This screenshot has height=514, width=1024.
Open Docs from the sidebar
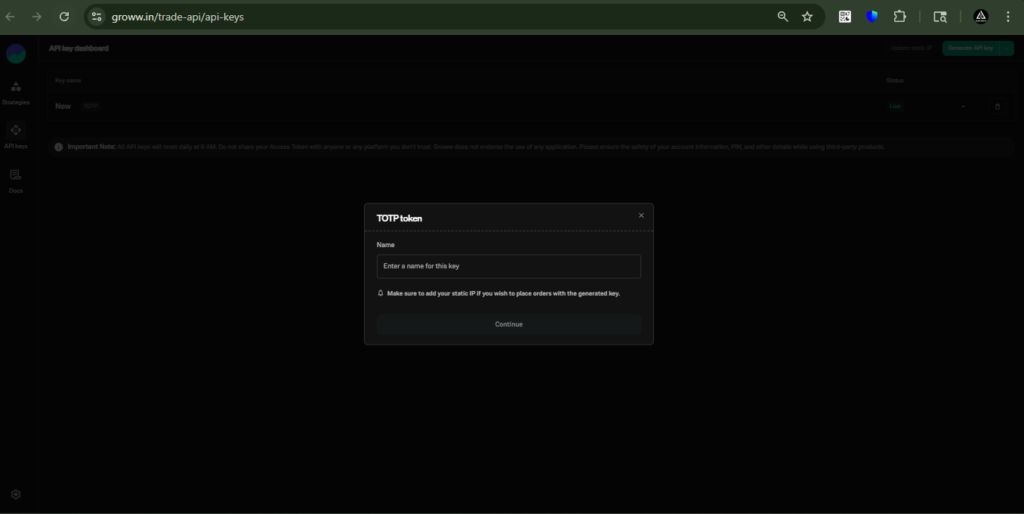click(x=16, y=179)
